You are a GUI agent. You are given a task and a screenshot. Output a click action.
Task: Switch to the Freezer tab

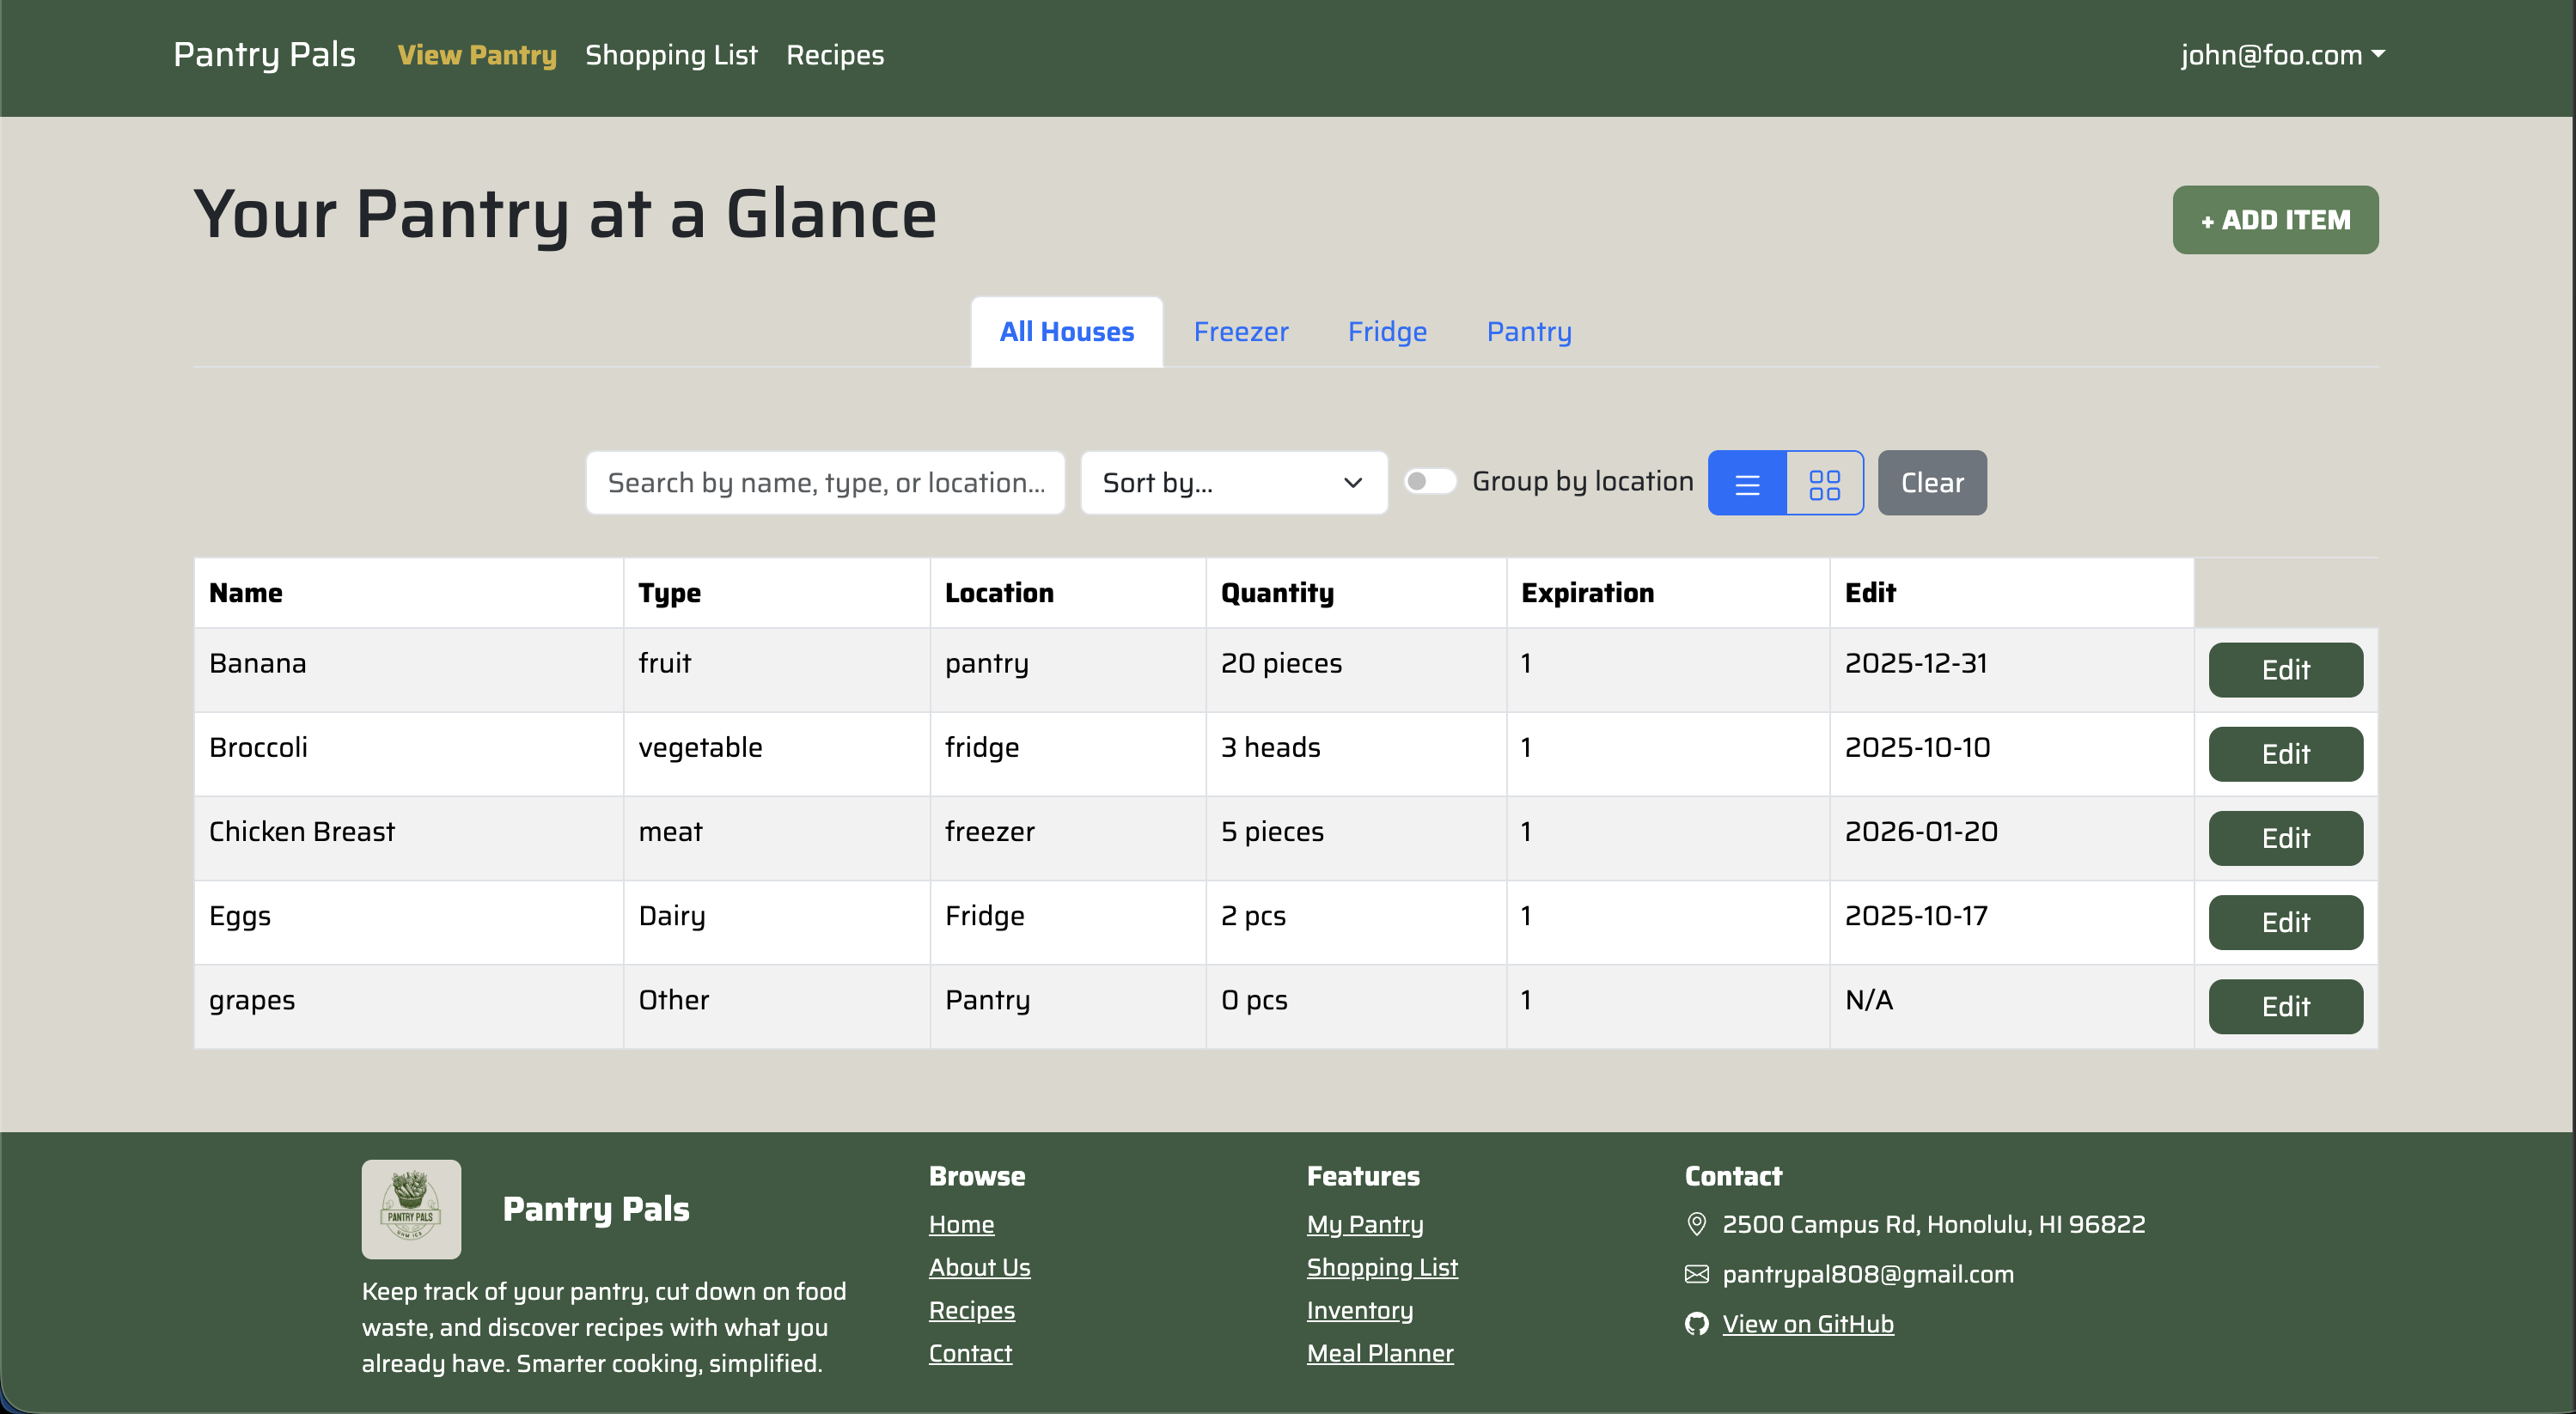tap(1241, 331)
